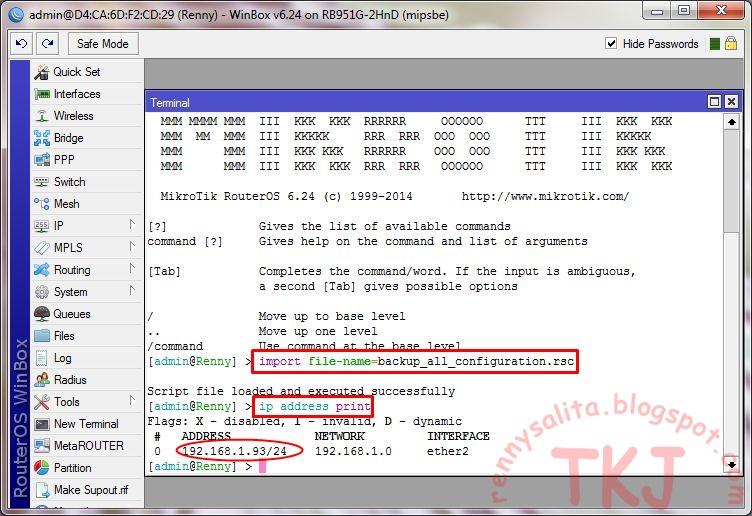Click the Log document icon

point(42,358)
